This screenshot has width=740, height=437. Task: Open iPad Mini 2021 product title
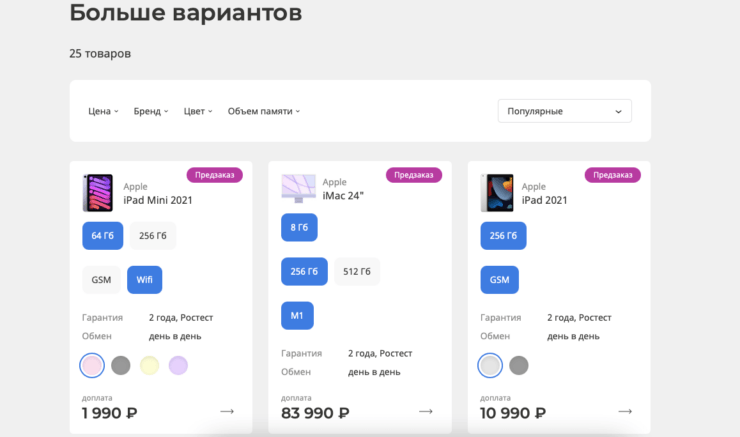point(158,200)
